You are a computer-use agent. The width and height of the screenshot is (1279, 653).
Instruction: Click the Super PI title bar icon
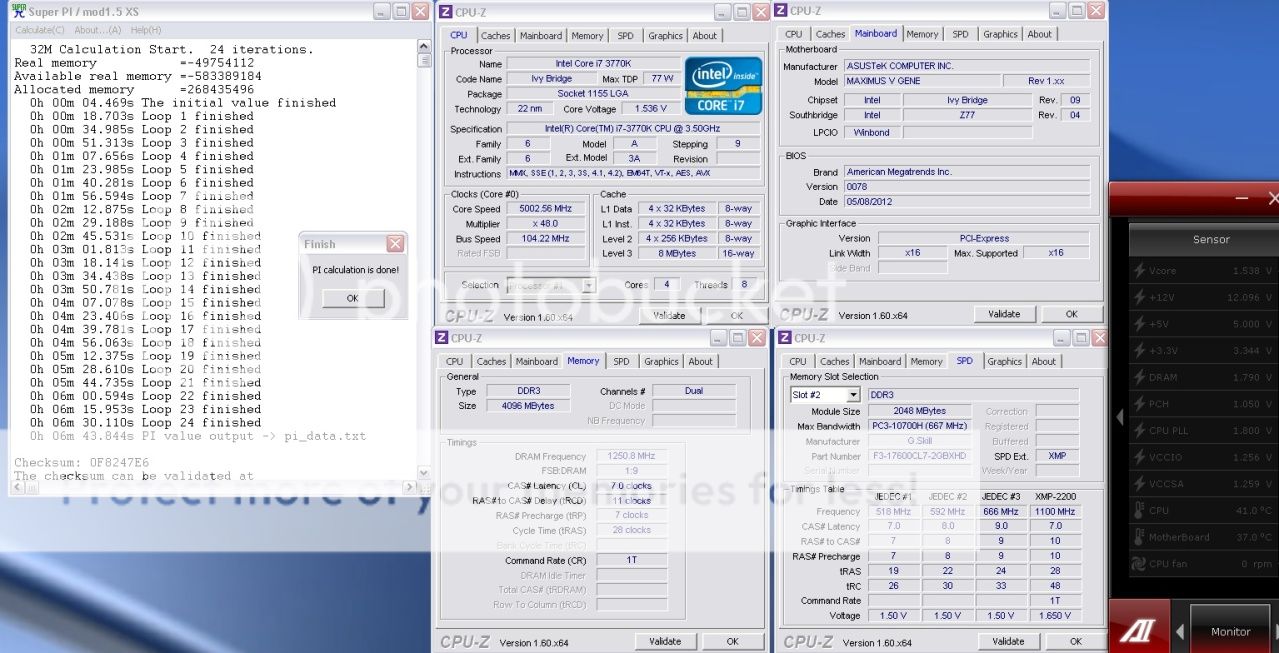click(x=16, y=11)
